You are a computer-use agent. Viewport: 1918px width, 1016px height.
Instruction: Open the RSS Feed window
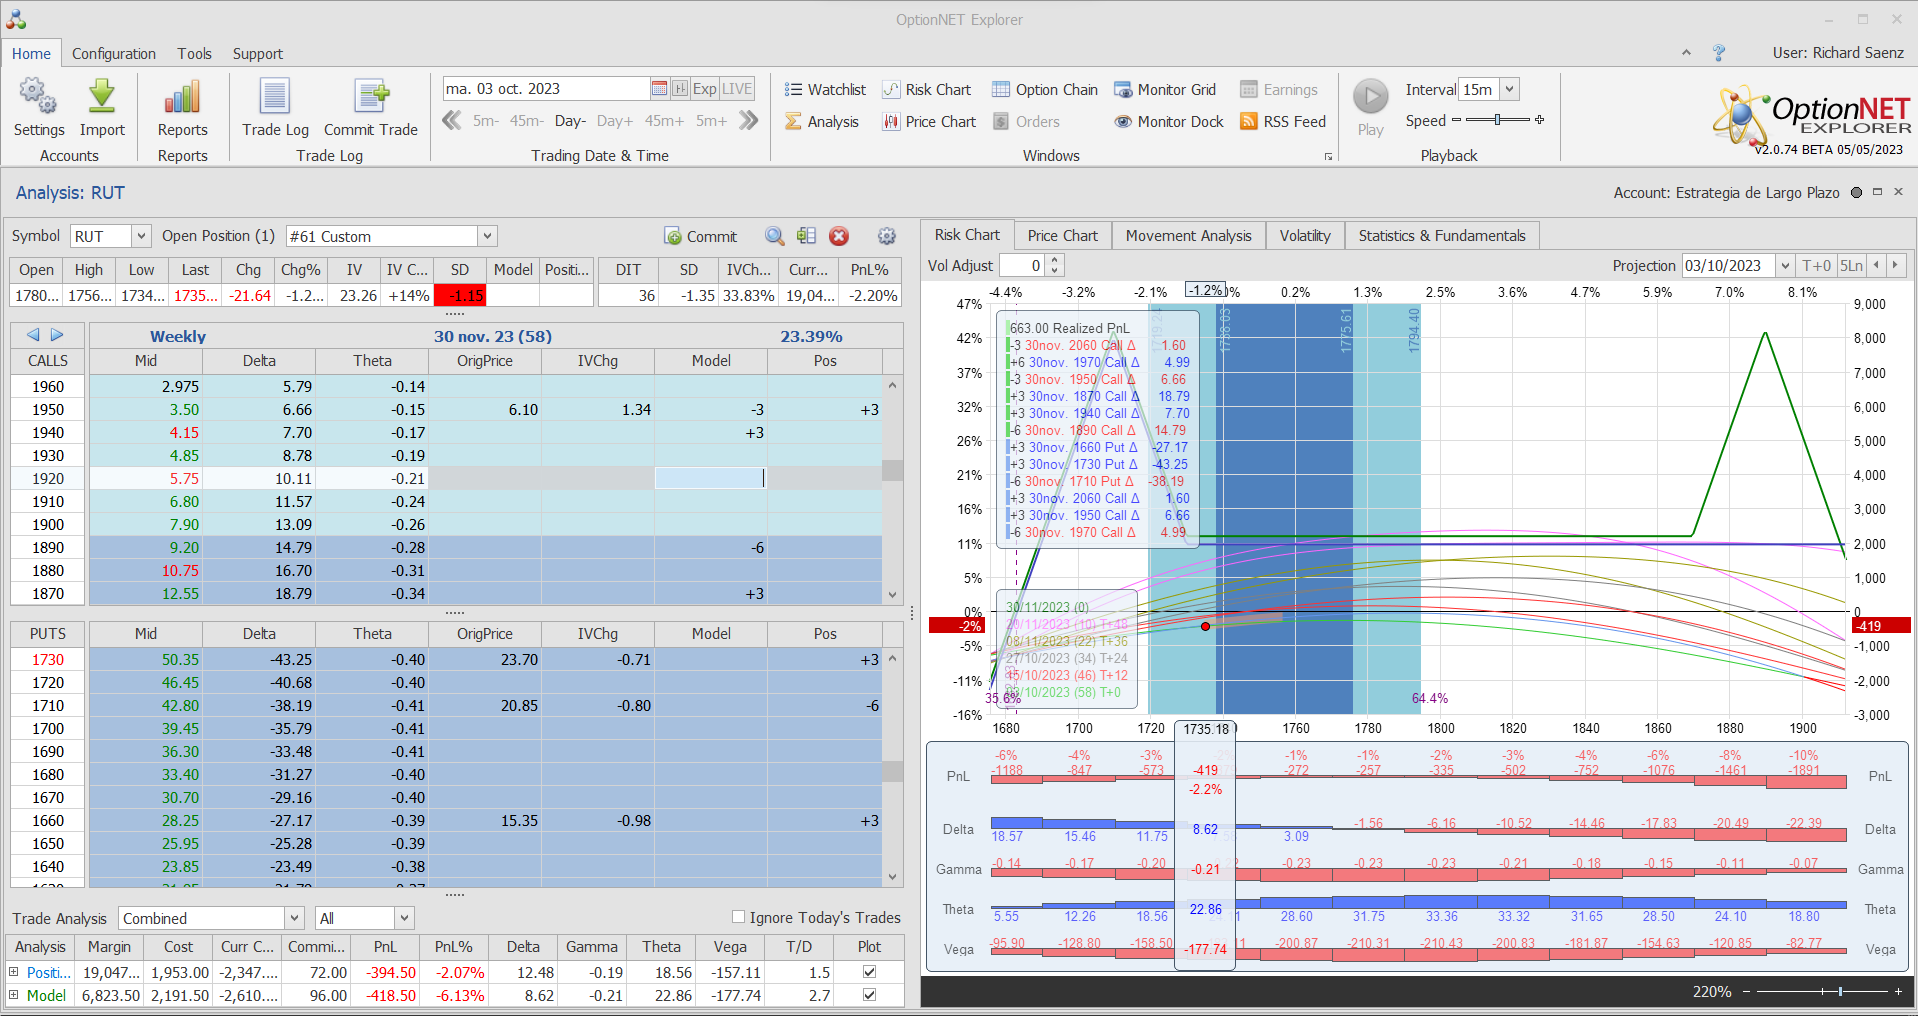pos(1283,121)
